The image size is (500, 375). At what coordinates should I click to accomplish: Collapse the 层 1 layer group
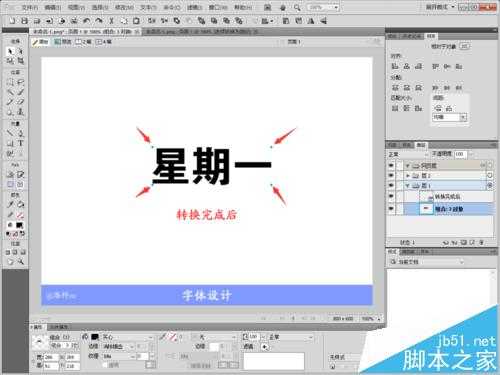point(408,186)
